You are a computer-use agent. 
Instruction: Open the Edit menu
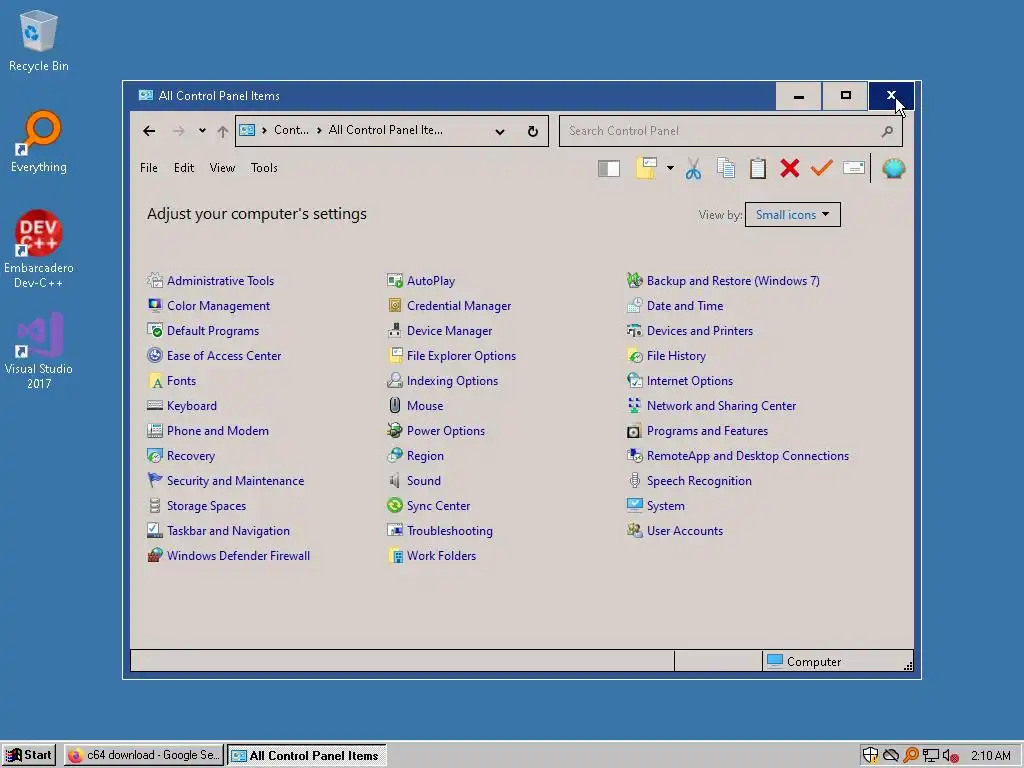coord(184,168)
